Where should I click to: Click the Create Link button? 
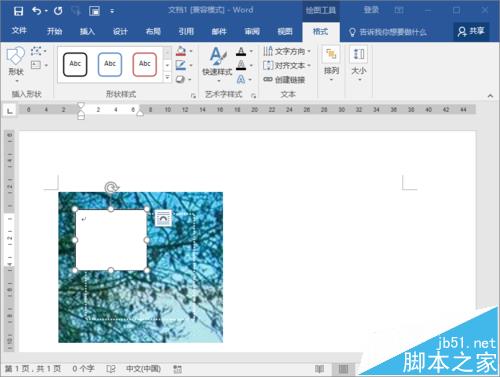click(x=284, y=79)
